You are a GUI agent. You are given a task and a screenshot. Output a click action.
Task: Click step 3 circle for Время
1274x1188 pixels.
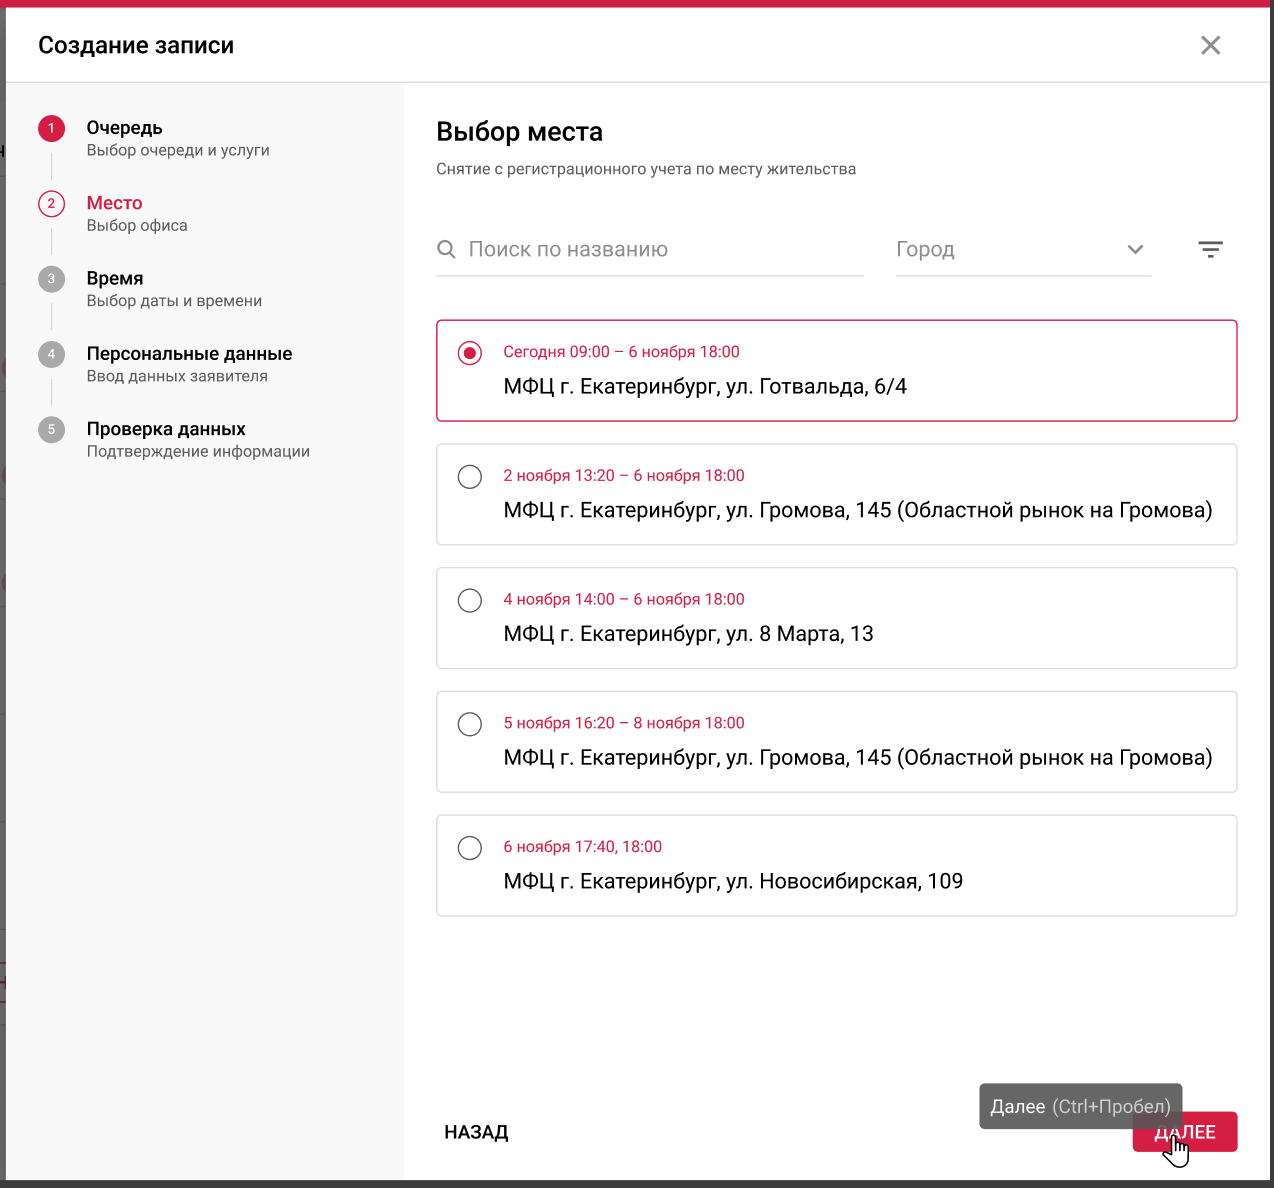click(51, 279)
